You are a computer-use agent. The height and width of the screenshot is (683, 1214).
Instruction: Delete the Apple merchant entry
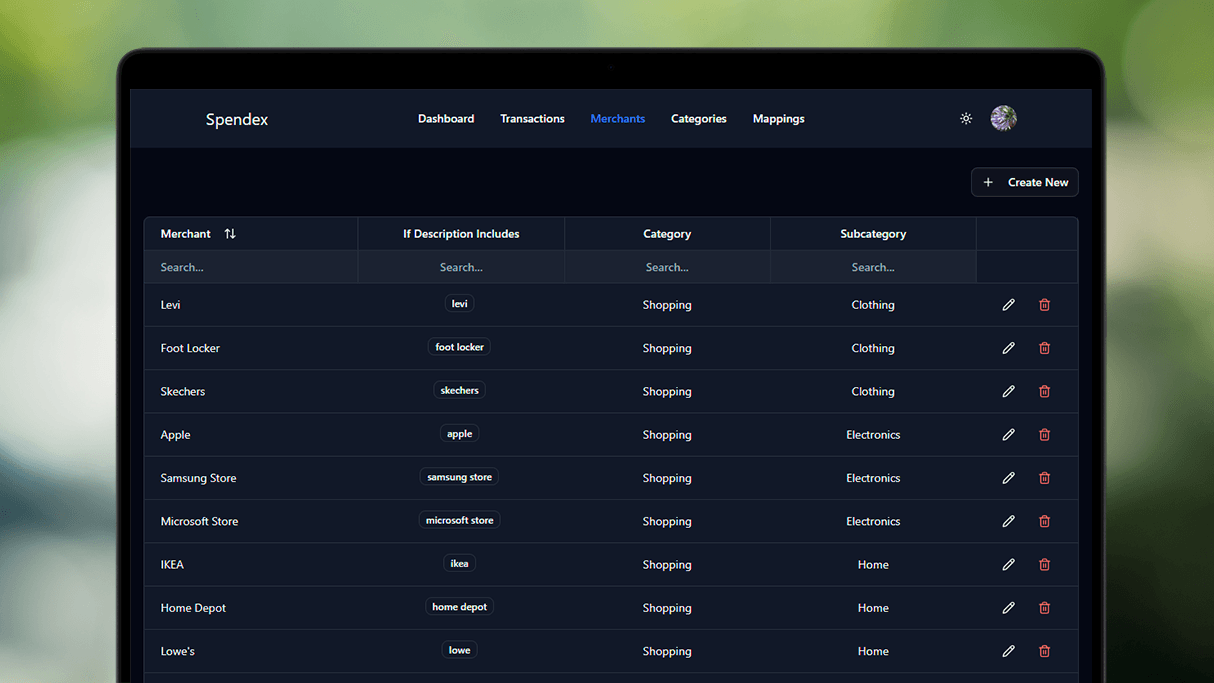click(x=1044, y=435)
